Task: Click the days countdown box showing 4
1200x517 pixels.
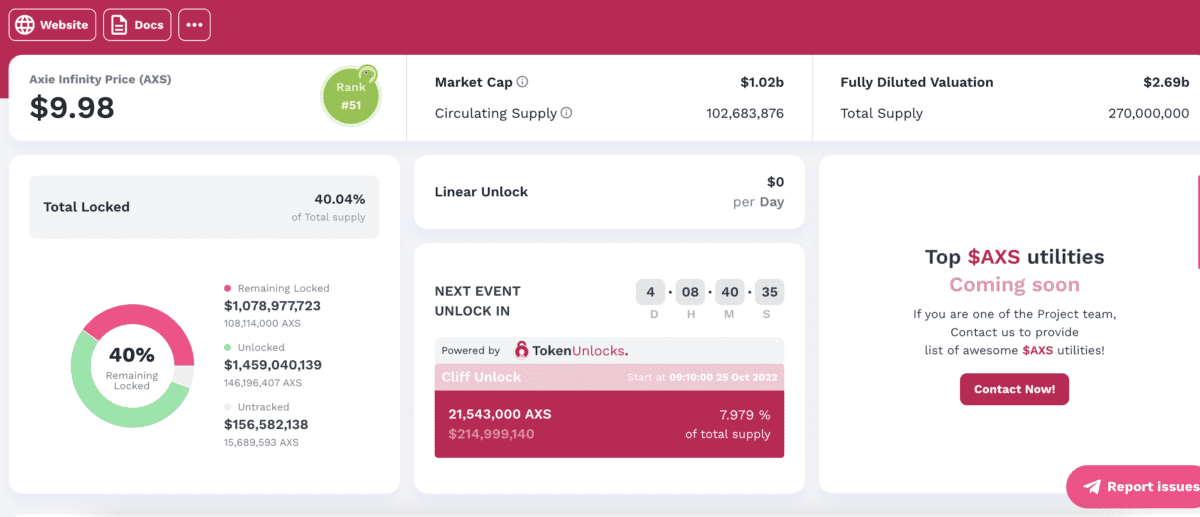Action: 650,294
